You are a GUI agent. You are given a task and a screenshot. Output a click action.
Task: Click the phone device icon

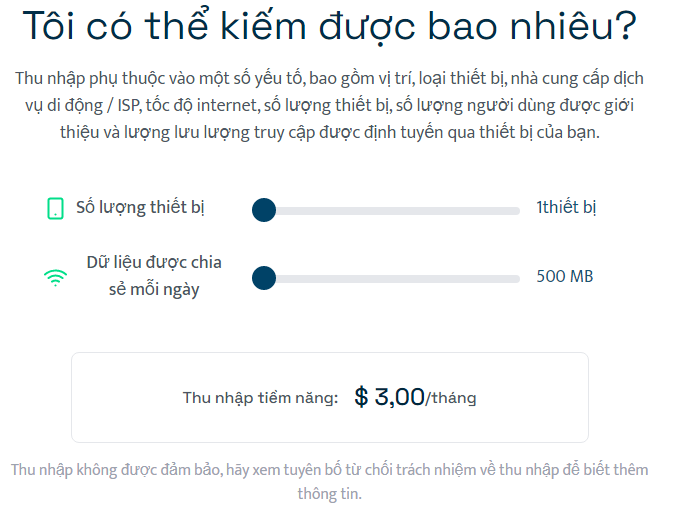(56, 209)
